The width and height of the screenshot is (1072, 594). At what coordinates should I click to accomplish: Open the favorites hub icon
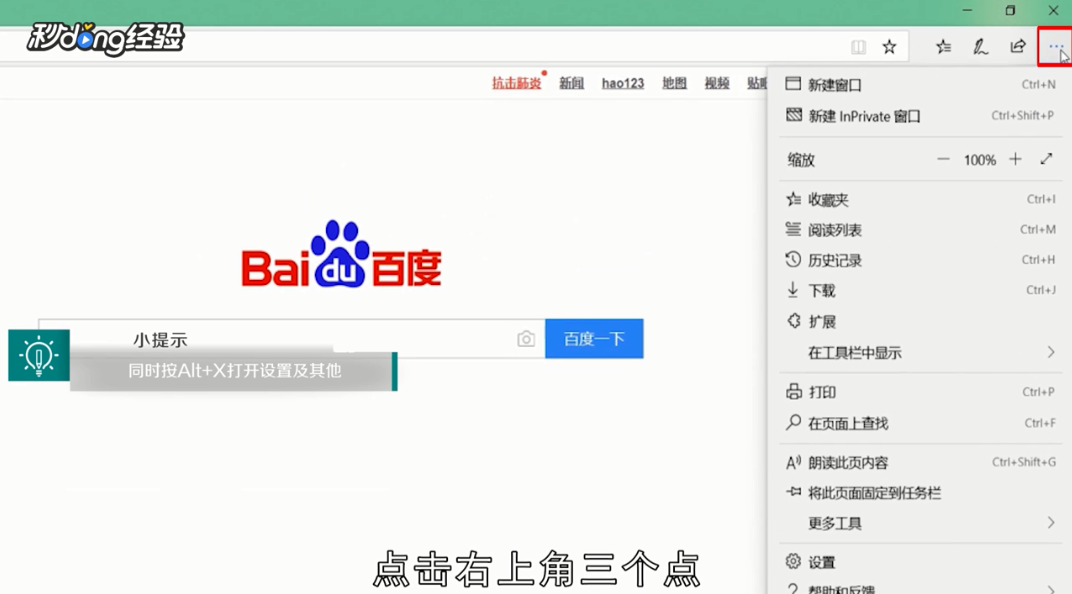tap(943, 46)
